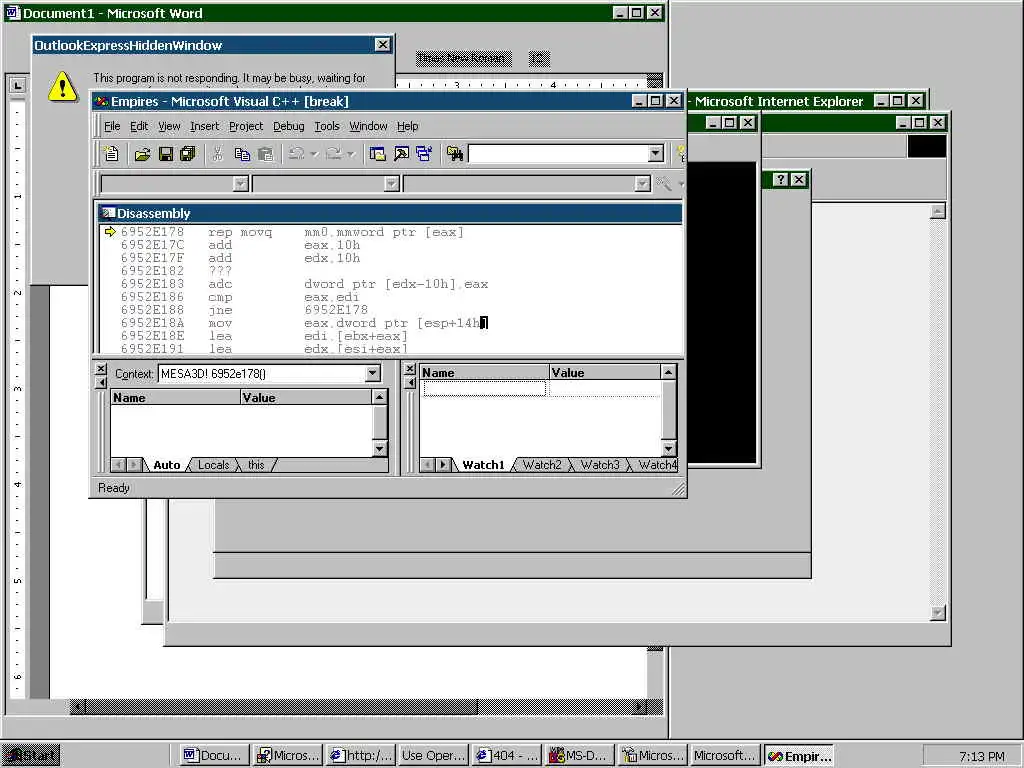
Task: Click the Cut scissors icon
Action: coord(217,154)
